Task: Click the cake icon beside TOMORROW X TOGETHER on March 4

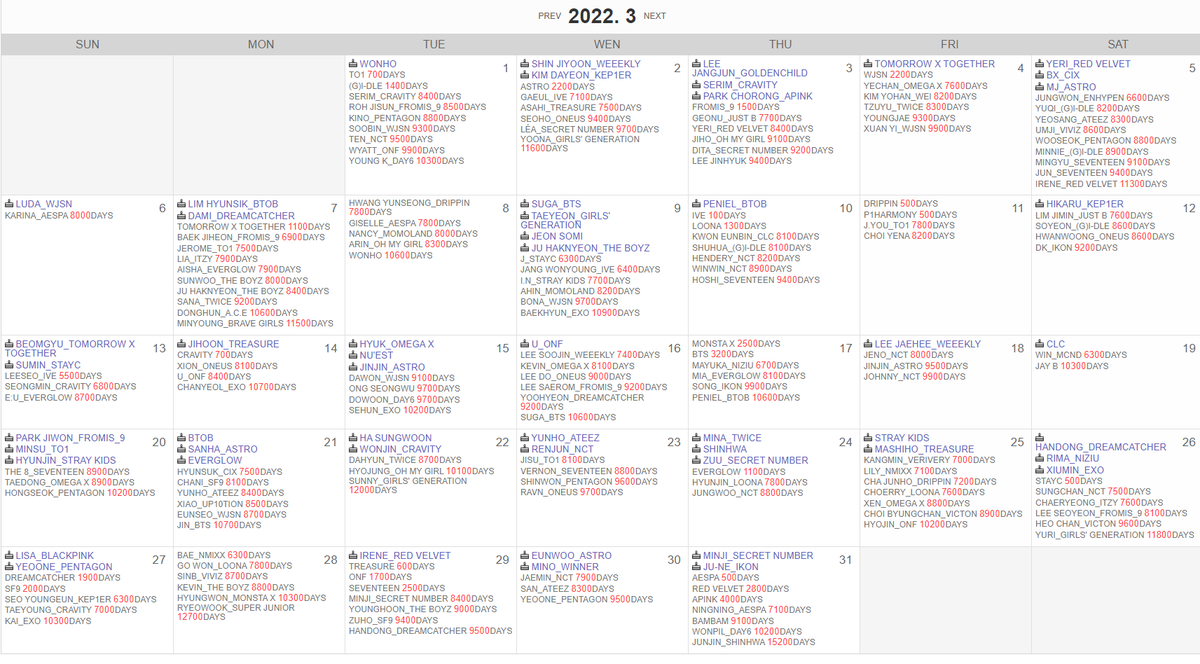Action: coord(869,64)
